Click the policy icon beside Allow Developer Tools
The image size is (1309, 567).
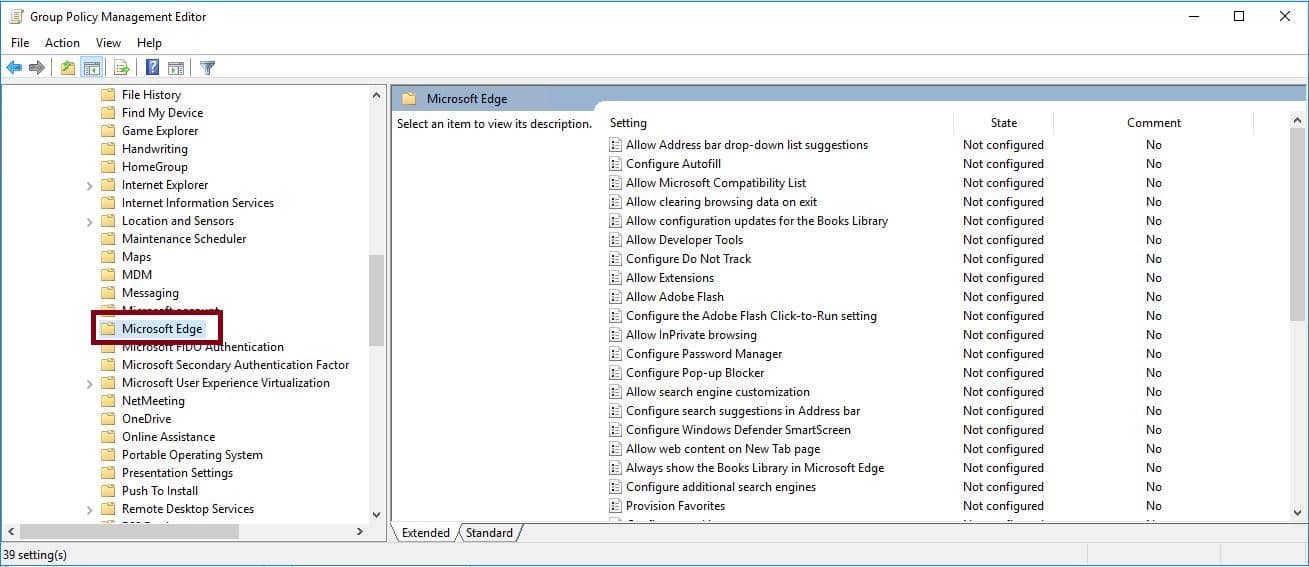[616, 240]
